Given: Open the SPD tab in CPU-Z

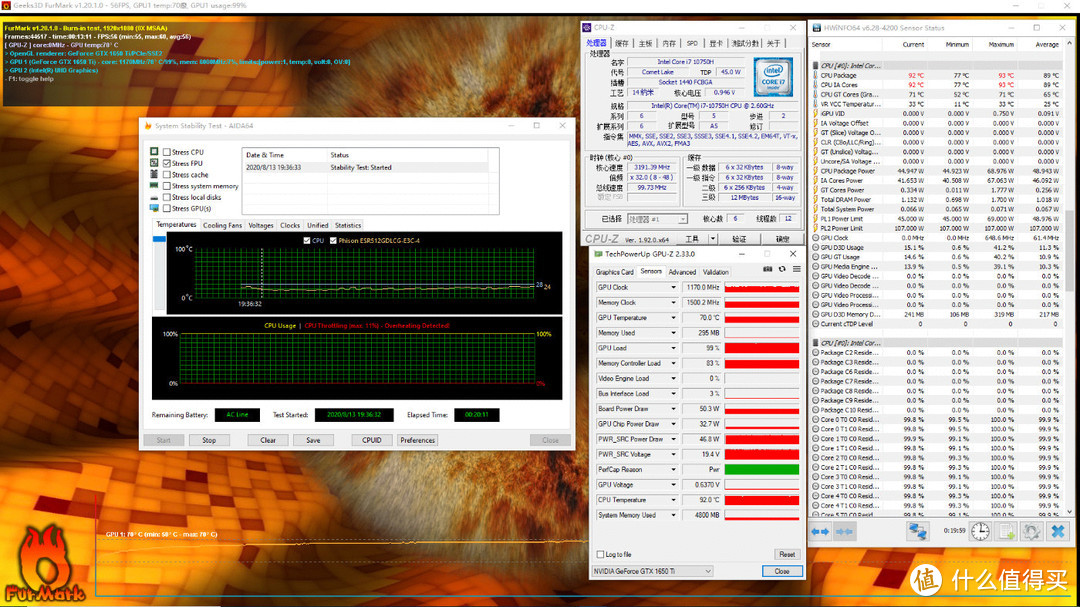Looking at the screenshot, I should 692,43.
